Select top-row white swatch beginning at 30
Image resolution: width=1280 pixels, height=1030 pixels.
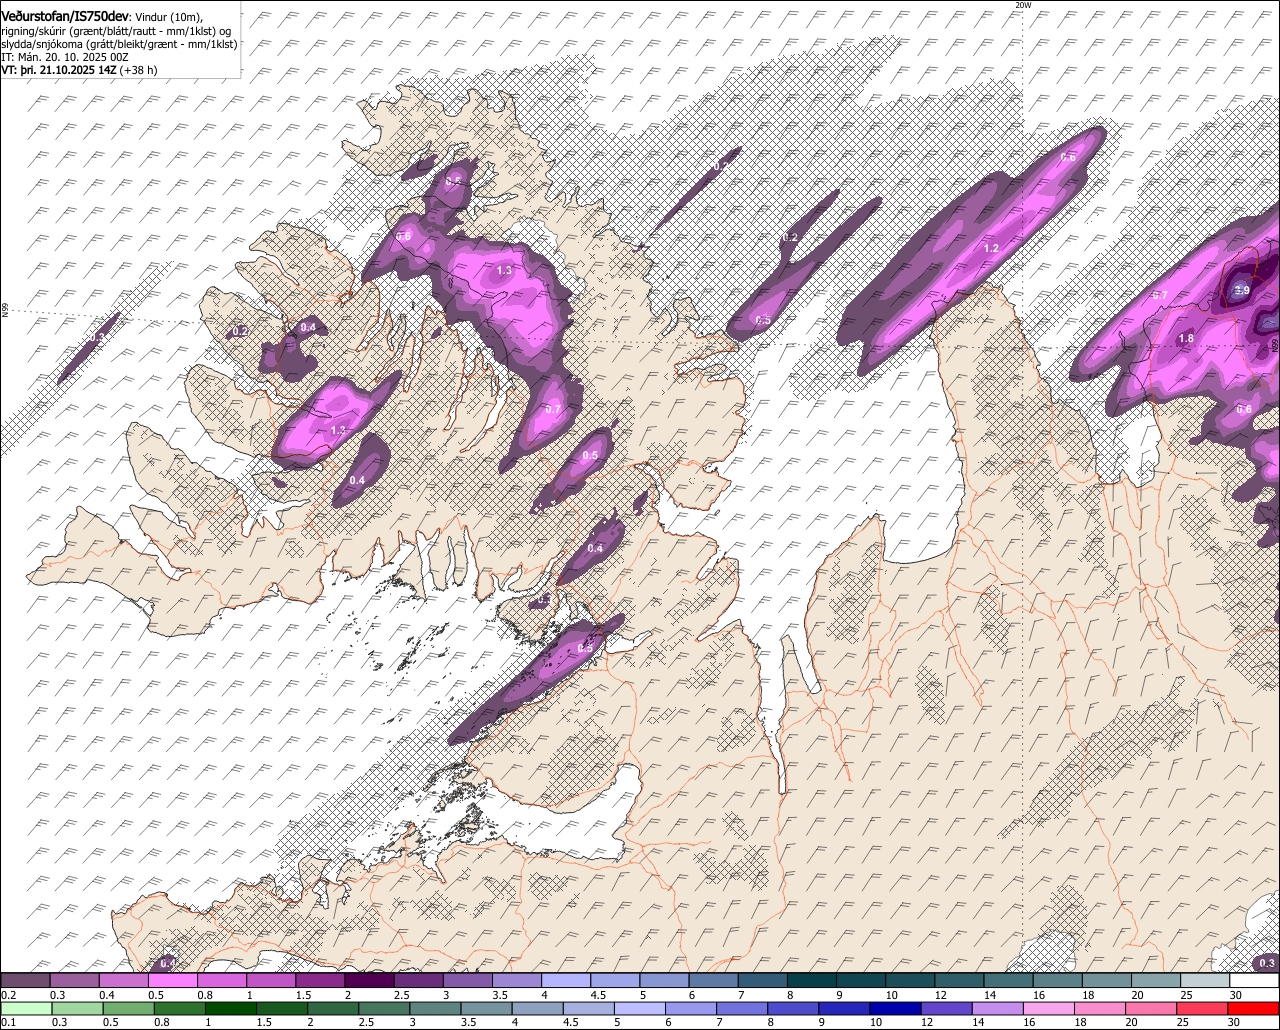(1254, 980)
